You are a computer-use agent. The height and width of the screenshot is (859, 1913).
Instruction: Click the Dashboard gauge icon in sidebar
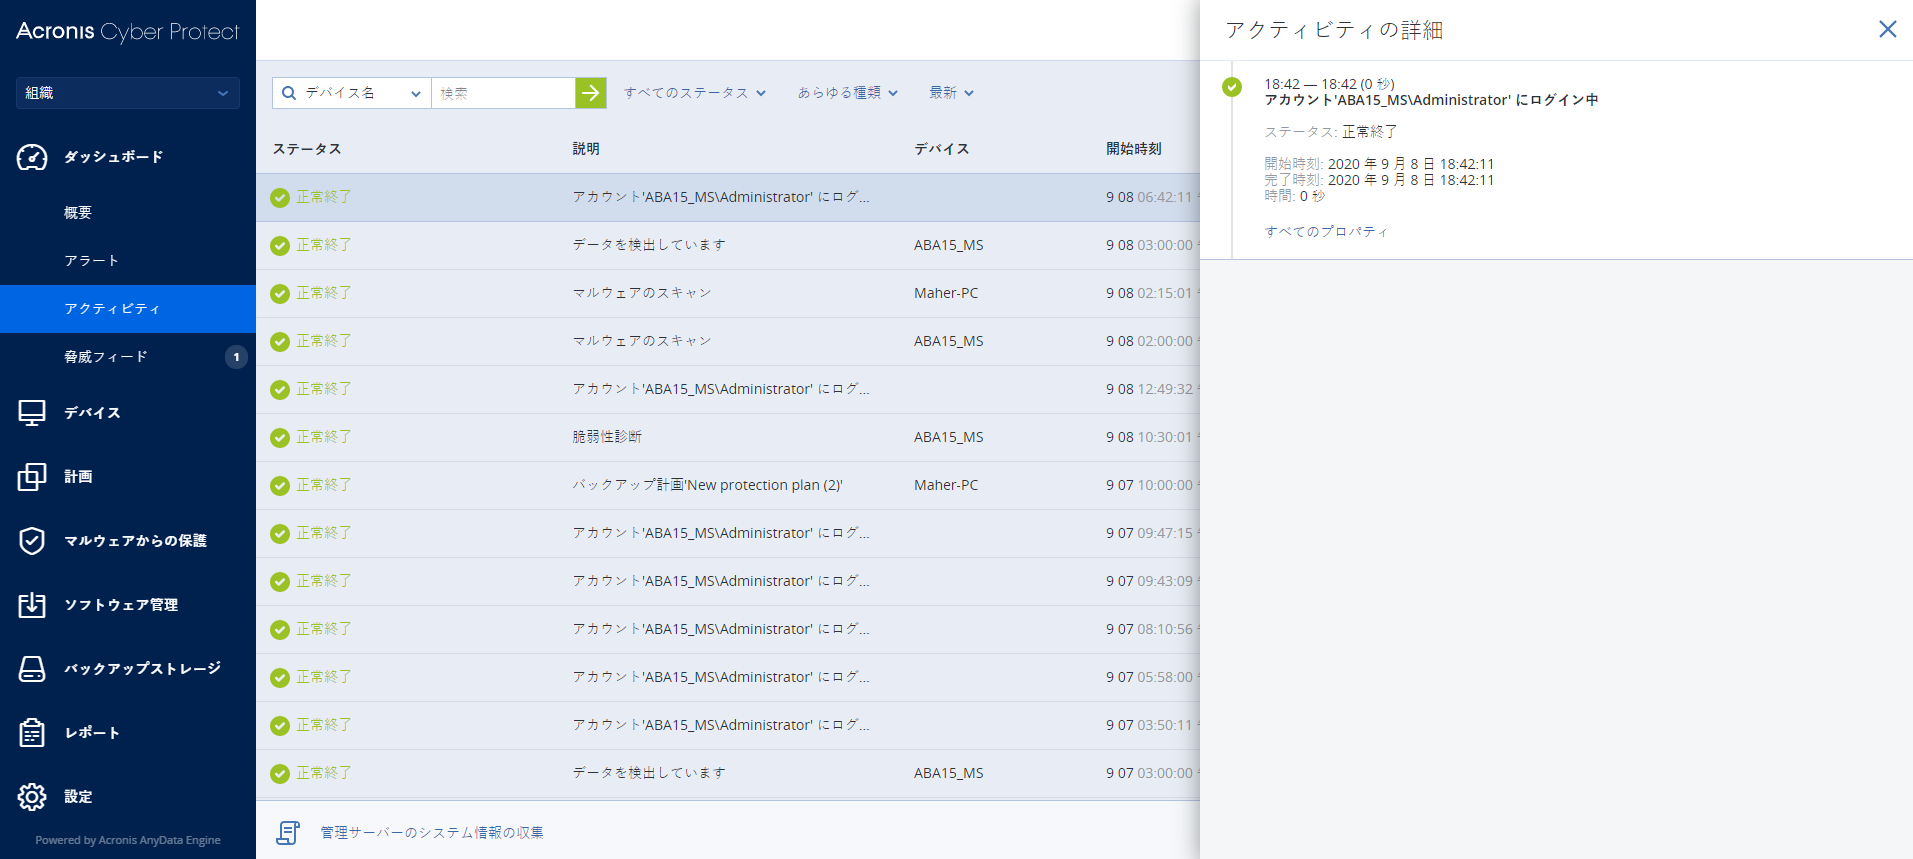coord(32,157)
